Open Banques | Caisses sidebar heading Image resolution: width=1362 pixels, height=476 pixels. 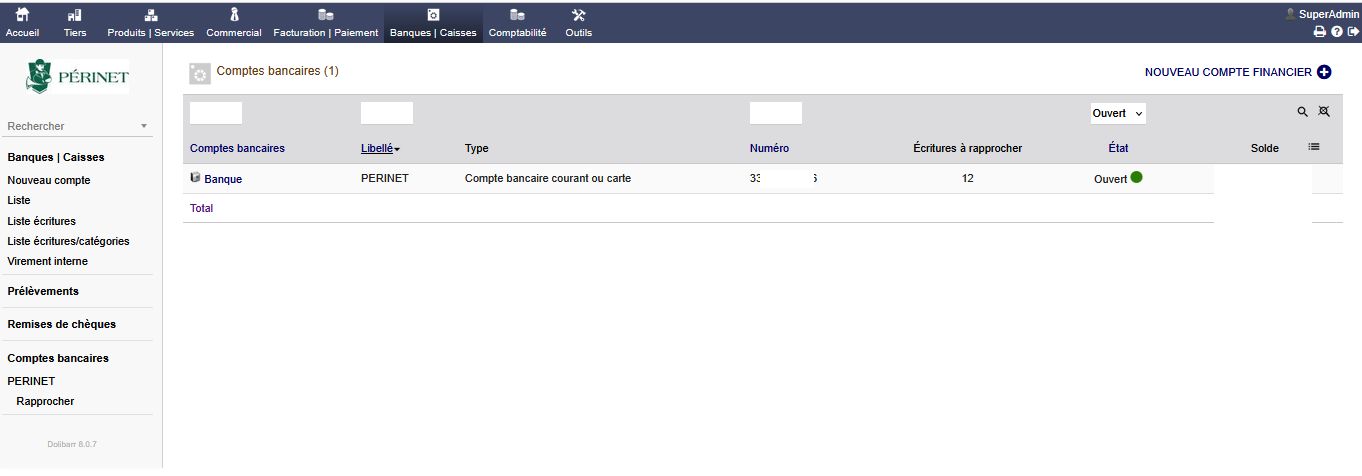(56, 157)
